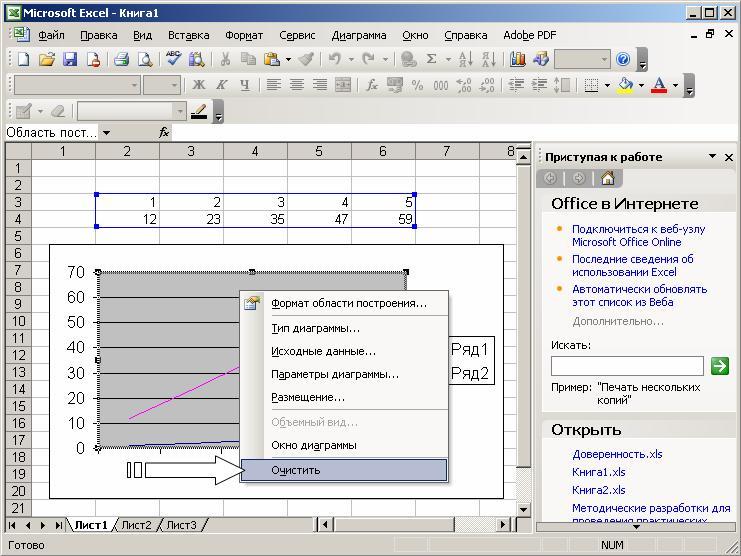Open the 'Диаграмма' menu in the menu bar
Image resolution: width=741 pixels, height=556 pixels.
point(358,35)
